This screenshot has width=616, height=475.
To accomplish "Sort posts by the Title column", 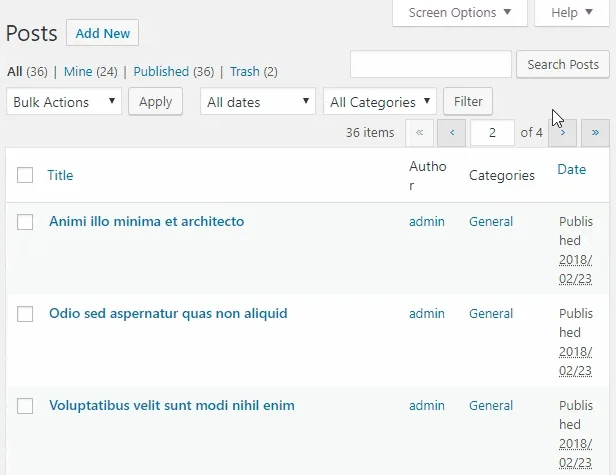I will [60, 176].
